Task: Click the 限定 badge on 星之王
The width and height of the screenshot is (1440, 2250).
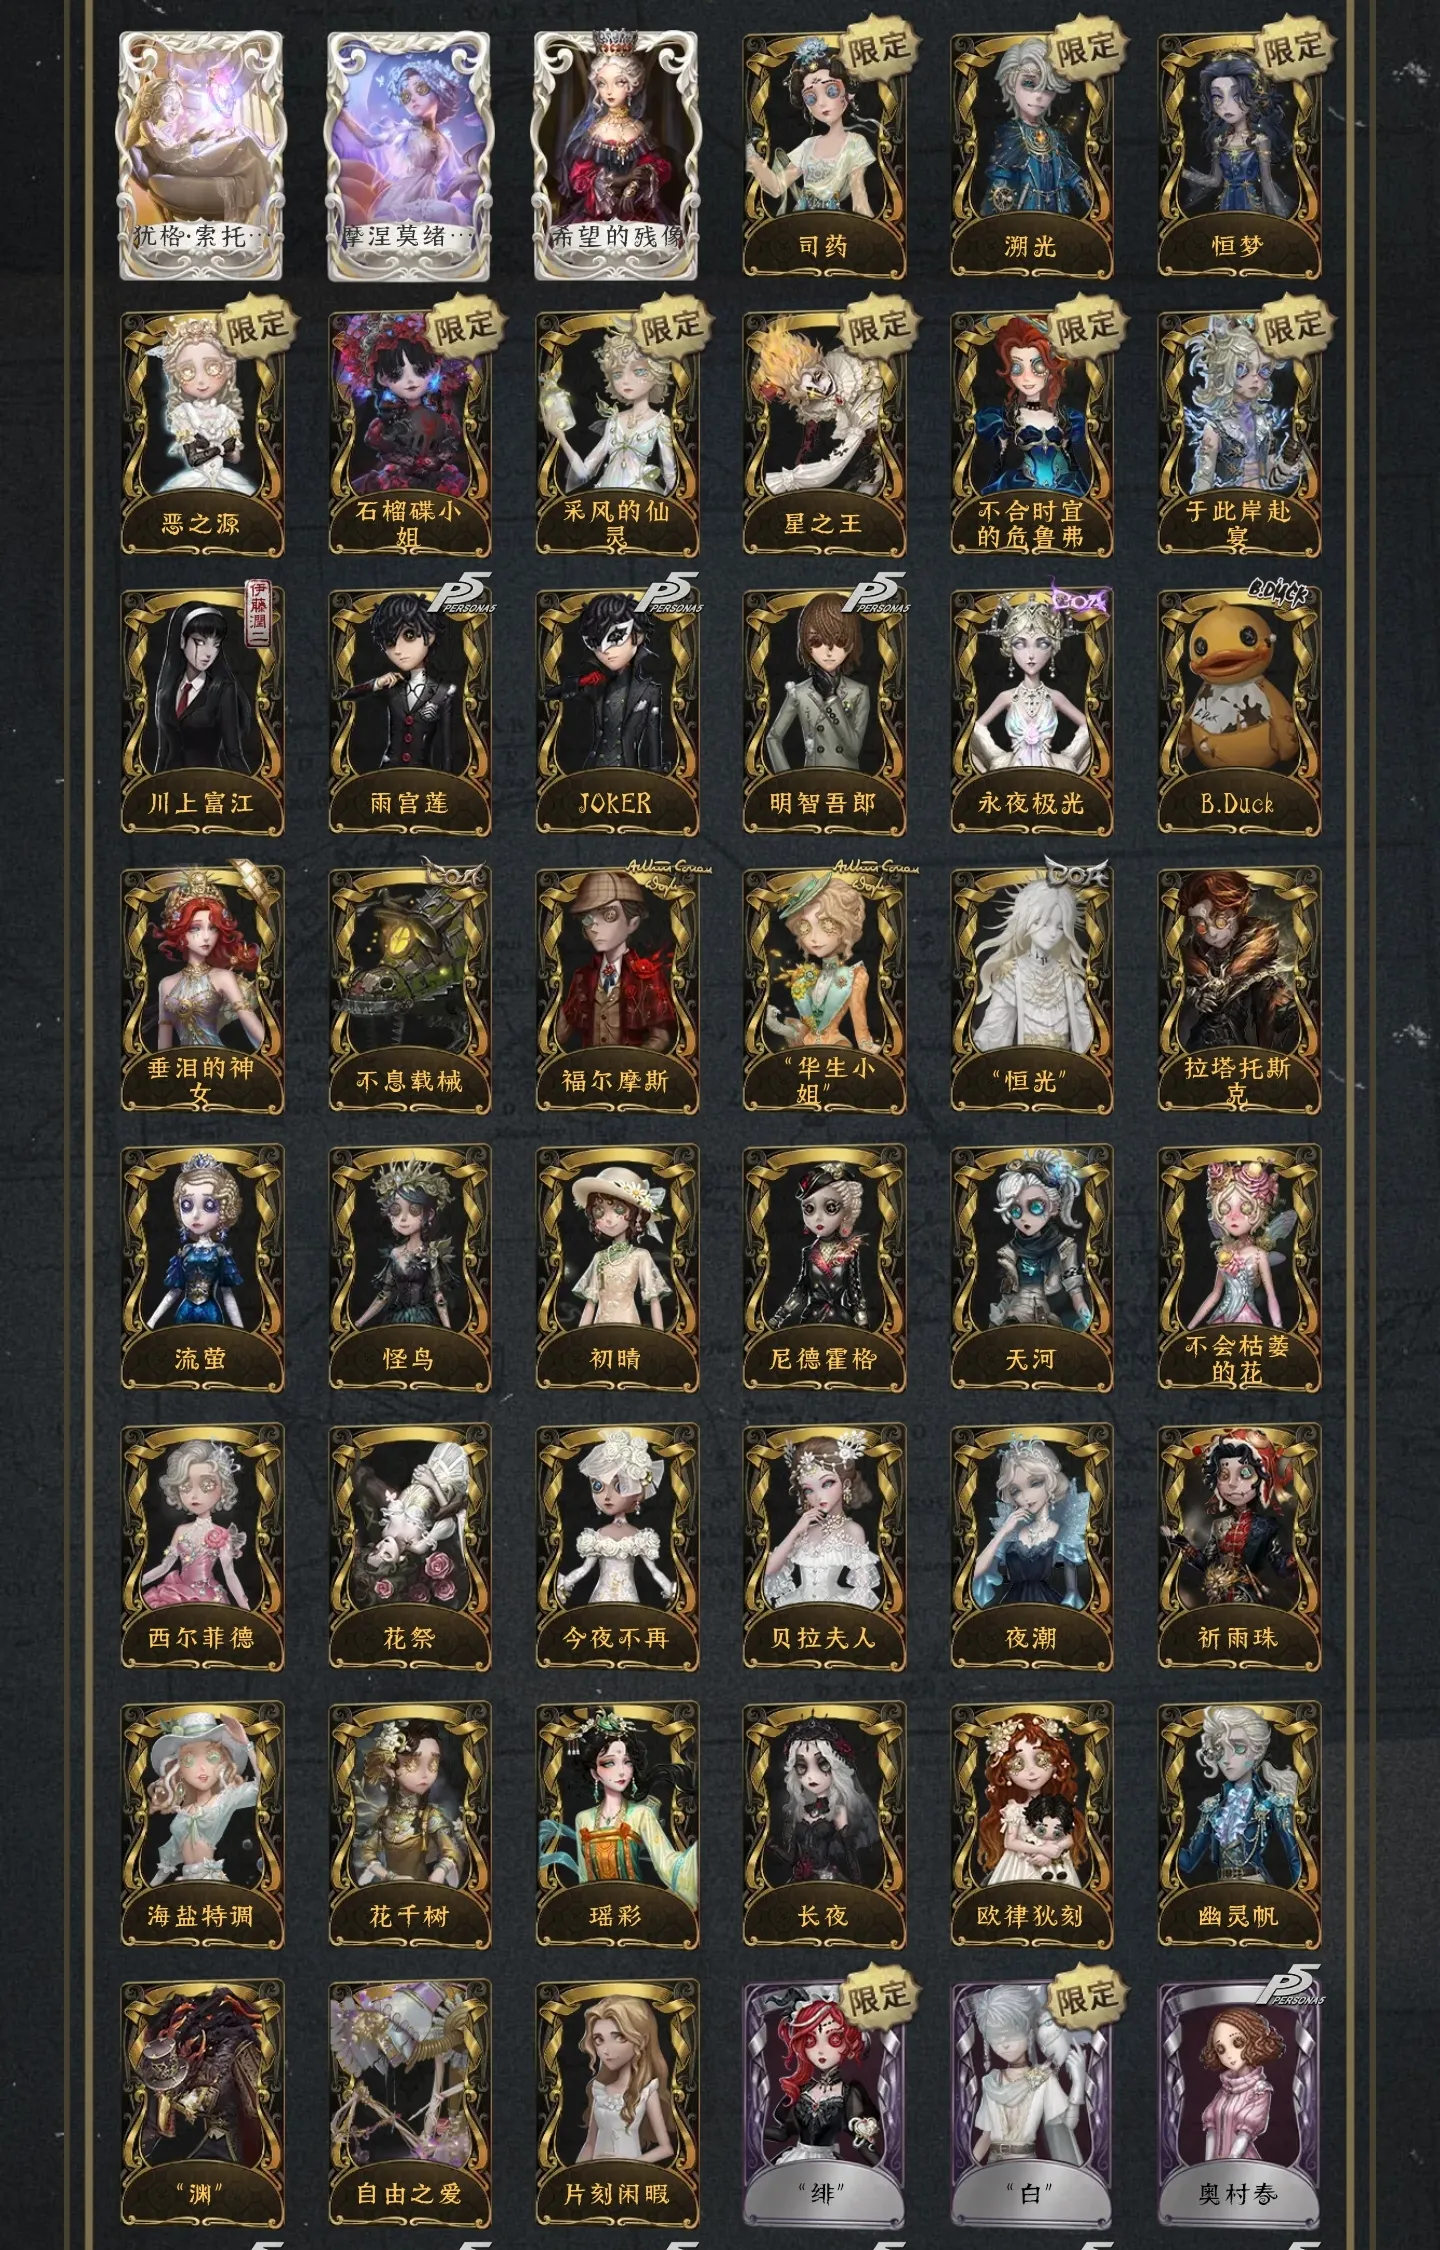Action: tap(877, 327)
